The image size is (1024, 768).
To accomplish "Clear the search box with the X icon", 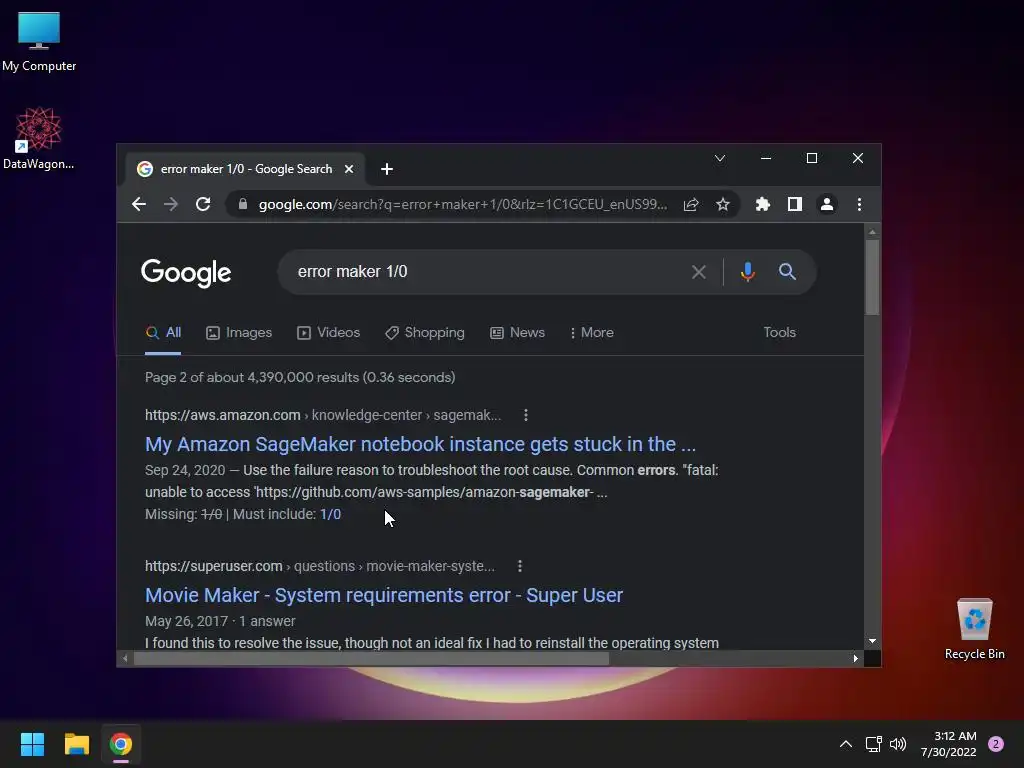I will tap(699, 272).
